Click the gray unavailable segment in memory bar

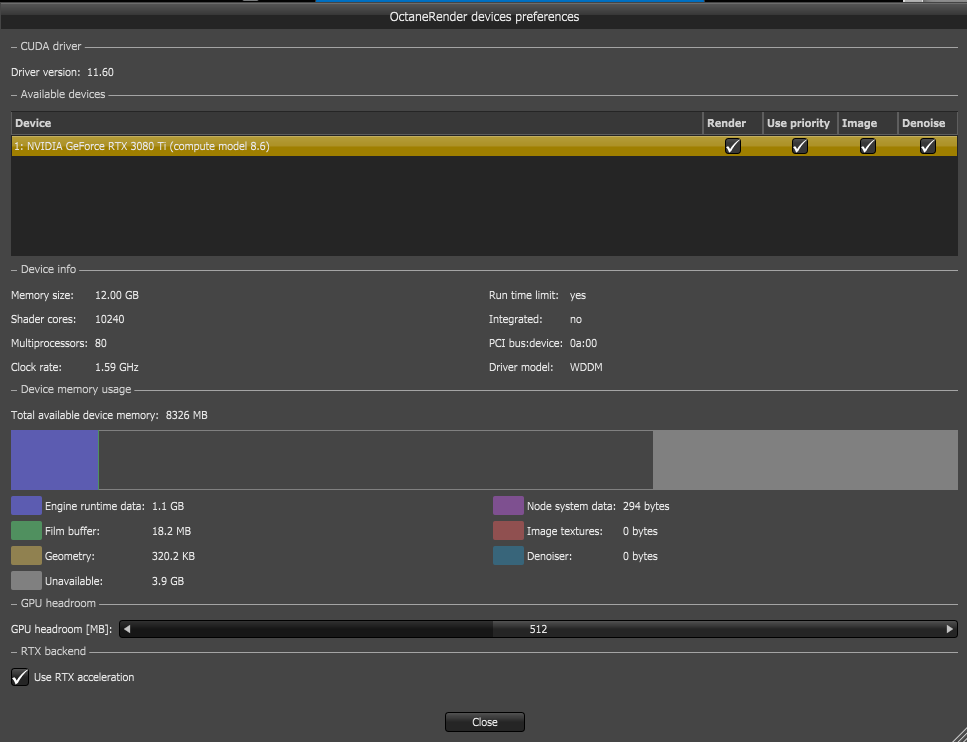click(805, 460)
